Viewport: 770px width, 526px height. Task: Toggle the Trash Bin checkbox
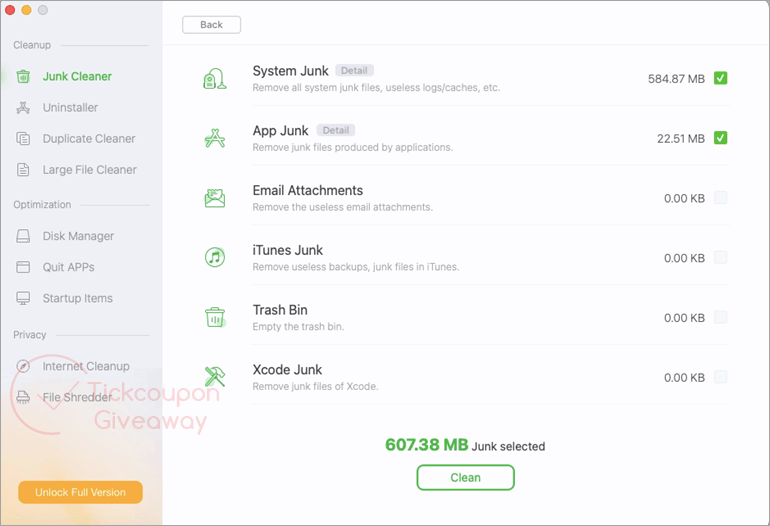tap(720, 317)
